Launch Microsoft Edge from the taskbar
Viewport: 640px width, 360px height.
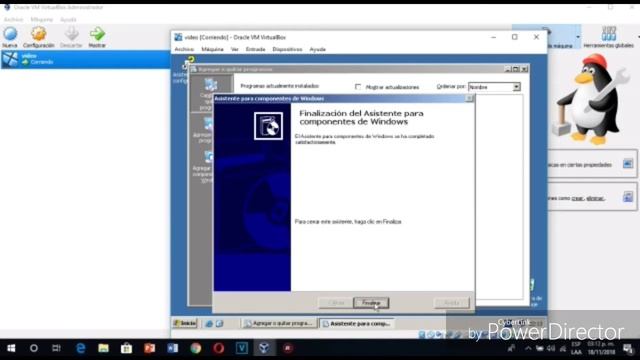point(81,348)
